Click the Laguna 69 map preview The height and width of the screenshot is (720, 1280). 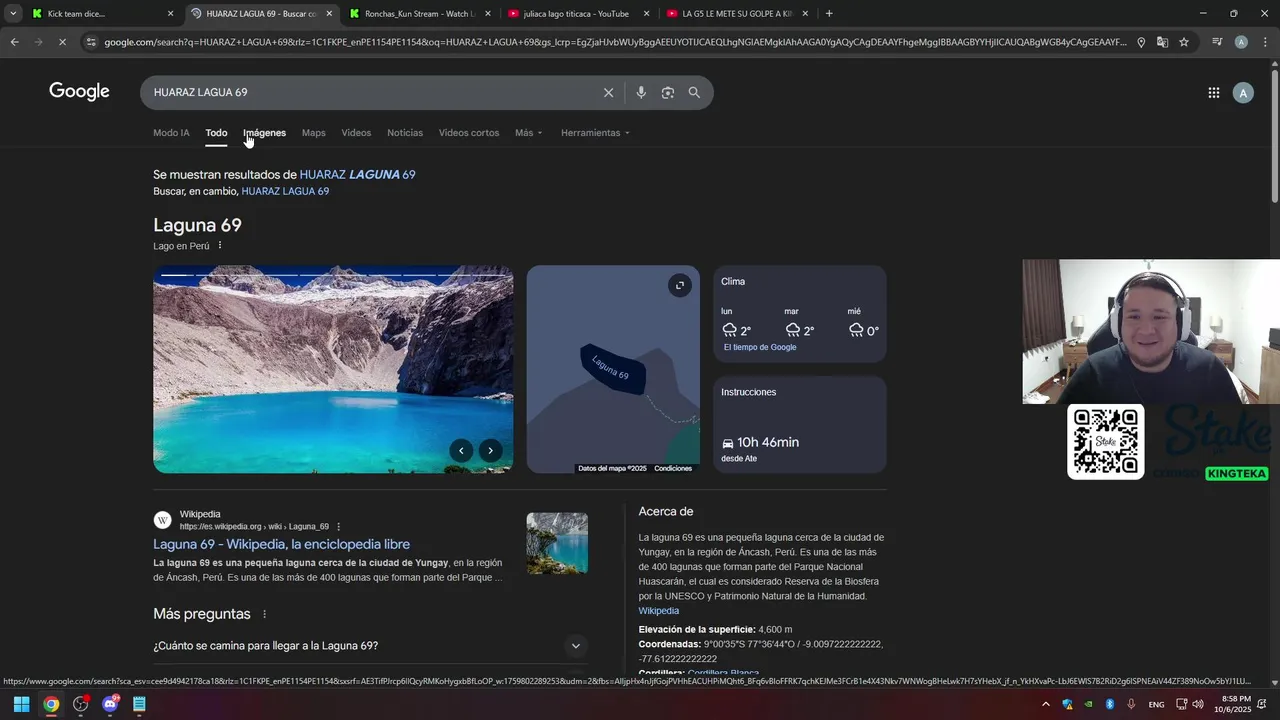pyautogui.click(x=613, y=369)
